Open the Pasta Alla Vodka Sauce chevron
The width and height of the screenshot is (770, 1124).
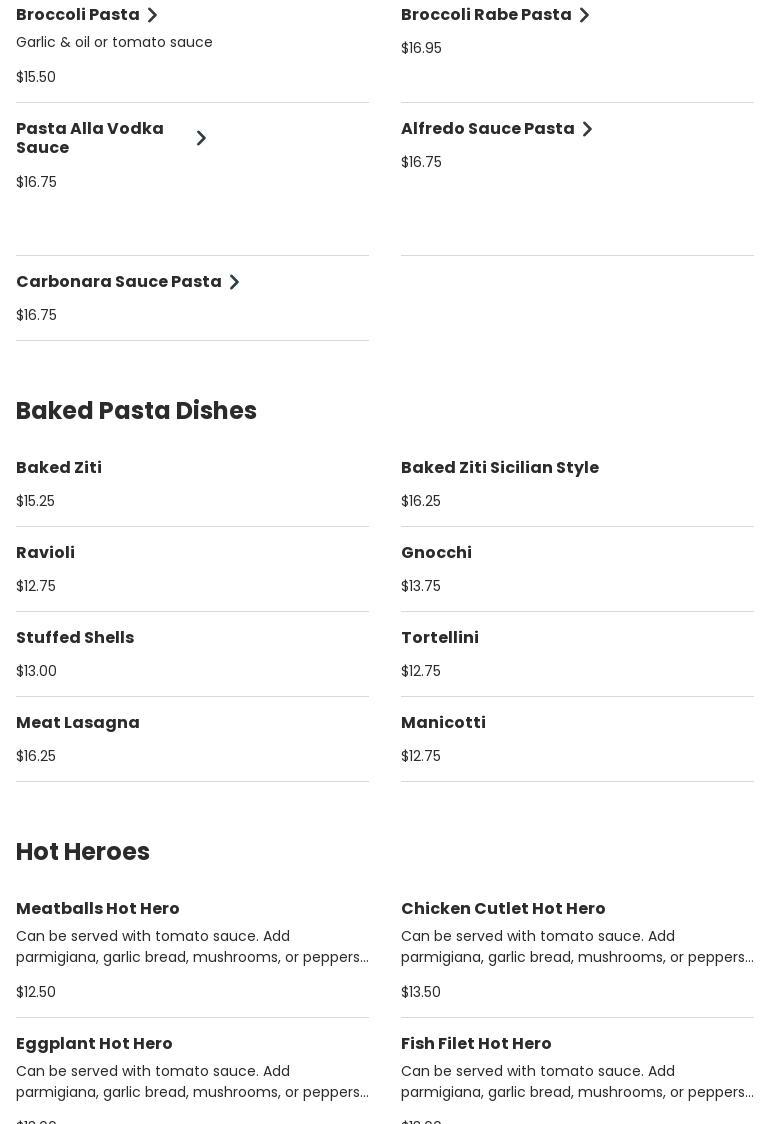pyautogui.click(x=201, y=138)
